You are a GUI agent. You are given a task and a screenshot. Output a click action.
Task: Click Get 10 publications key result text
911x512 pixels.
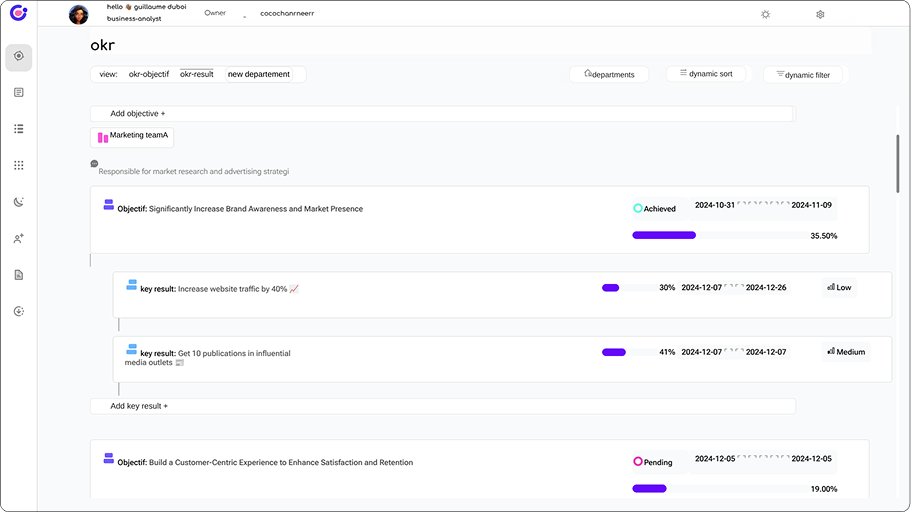click(x=207, y=357)
